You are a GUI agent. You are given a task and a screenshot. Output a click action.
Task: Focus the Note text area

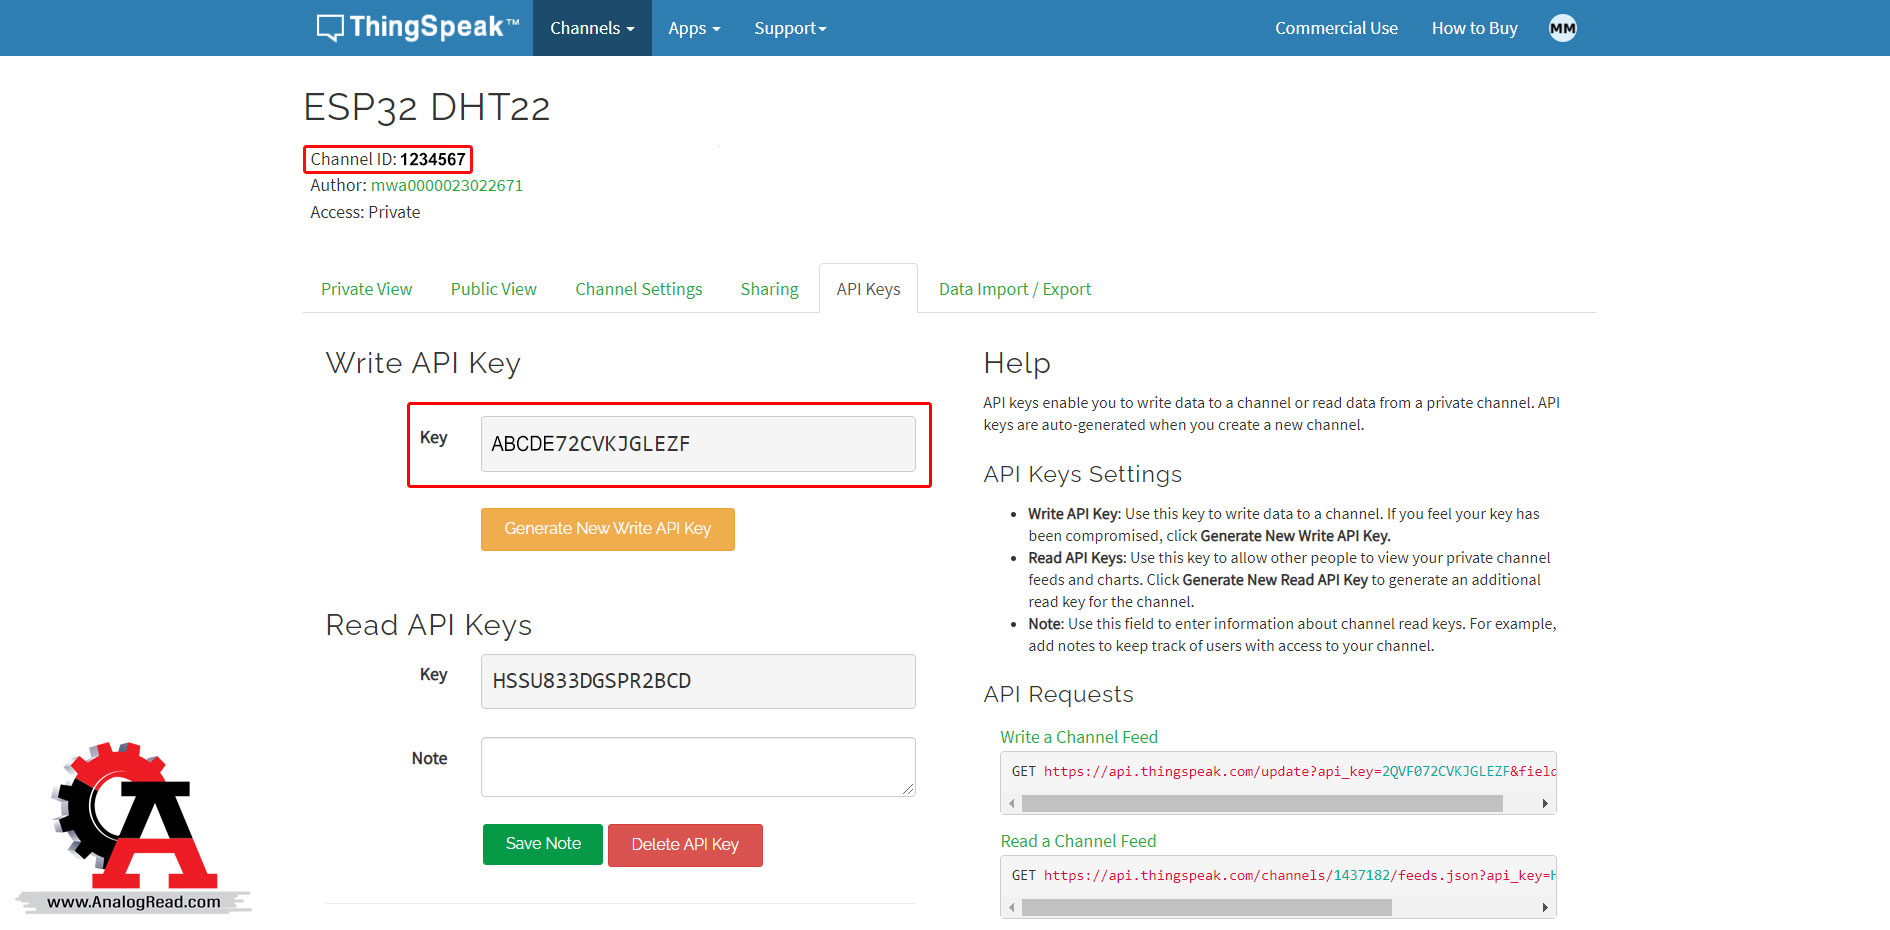[698, 767]
